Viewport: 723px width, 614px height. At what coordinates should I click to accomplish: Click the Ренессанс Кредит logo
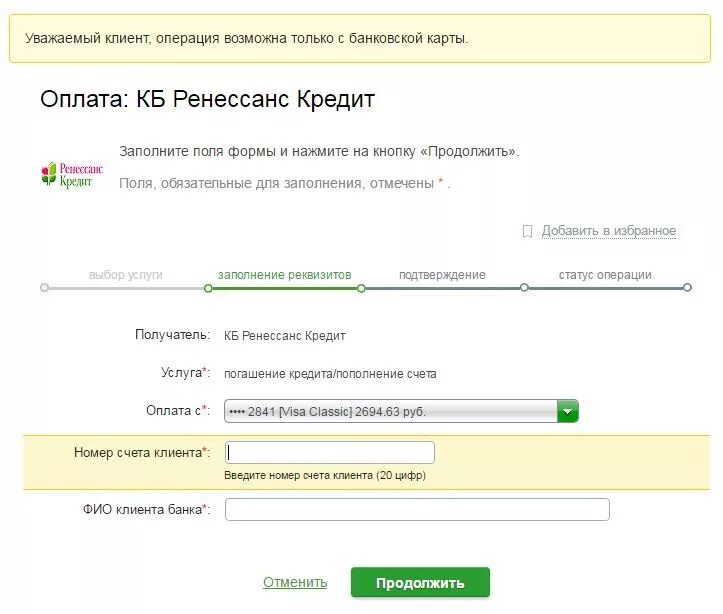(72, 175)
